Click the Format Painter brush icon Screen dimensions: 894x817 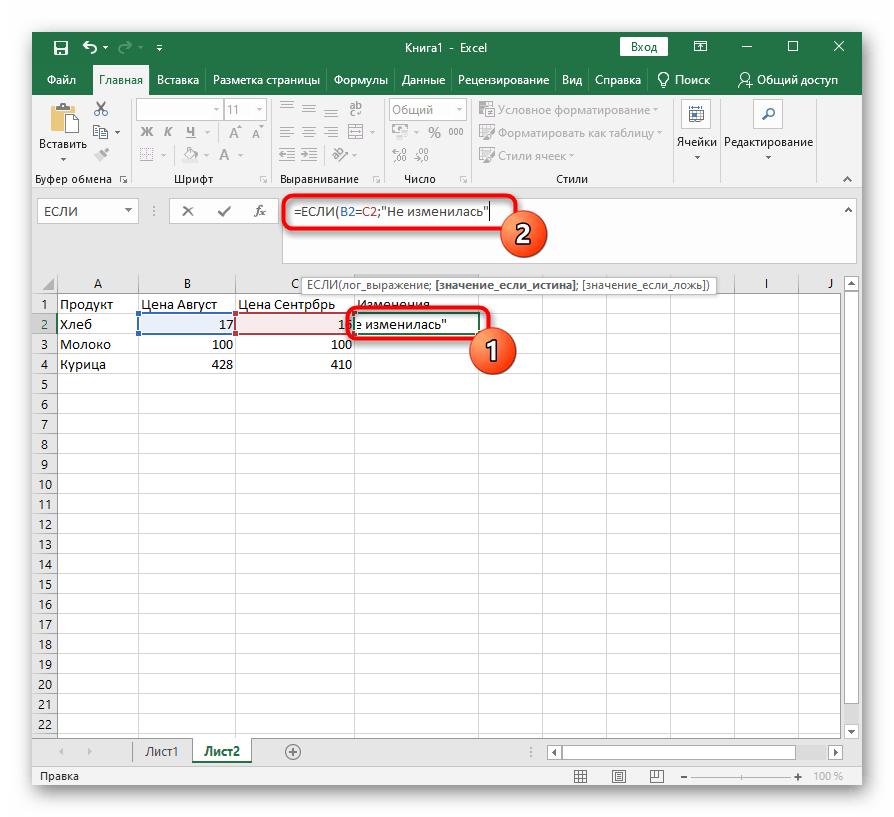pos(101,154)
